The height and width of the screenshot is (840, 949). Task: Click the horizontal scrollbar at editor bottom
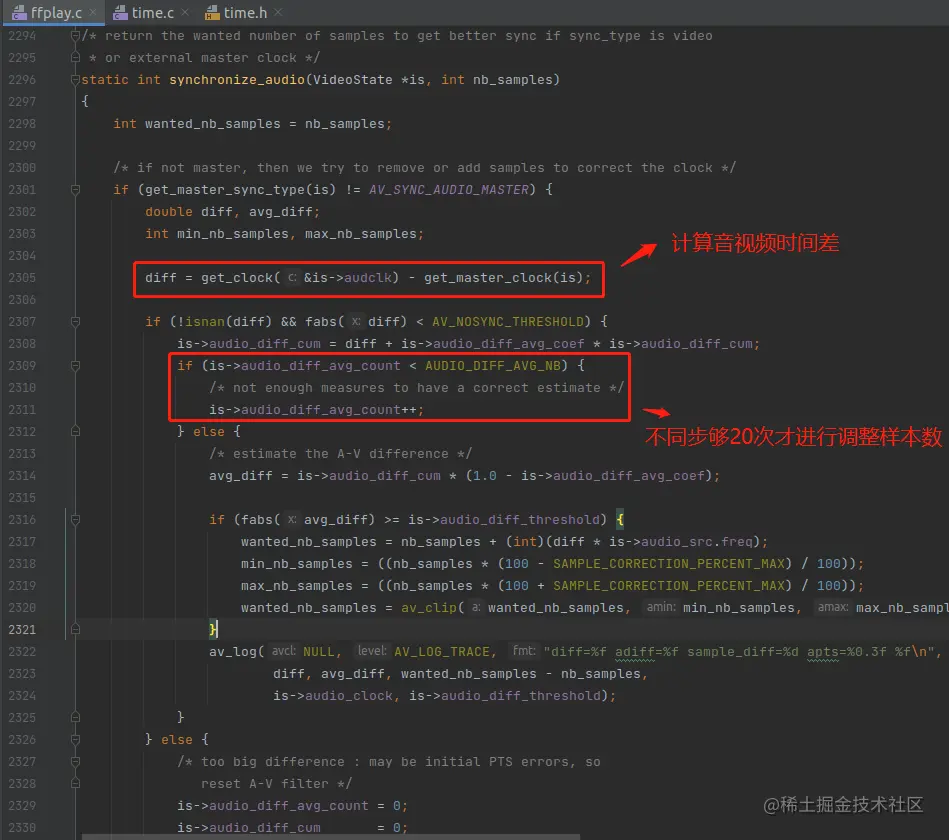[x=330, y=837]
